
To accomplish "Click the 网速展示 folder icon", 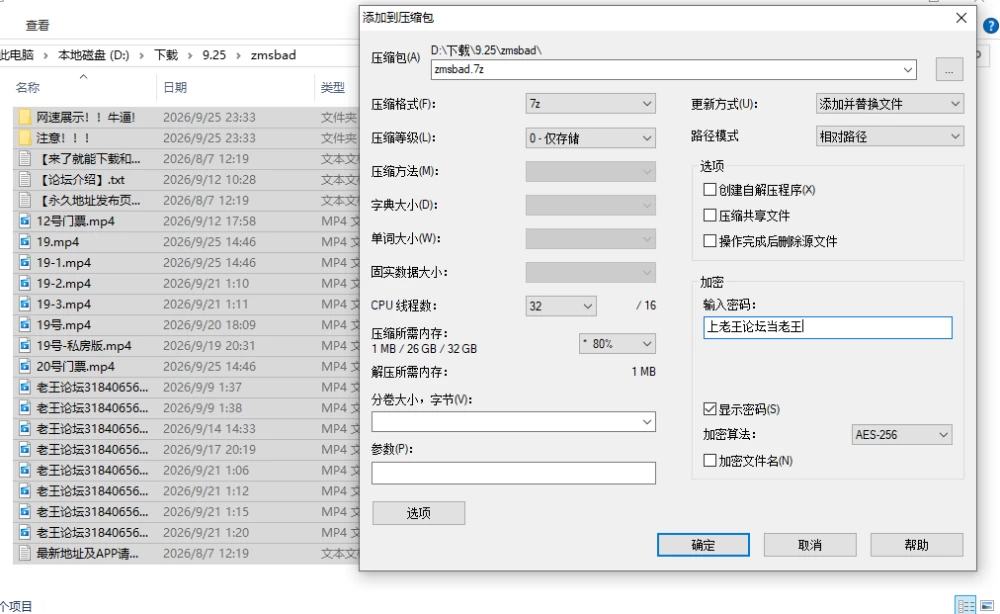I will tap(25, 117).
